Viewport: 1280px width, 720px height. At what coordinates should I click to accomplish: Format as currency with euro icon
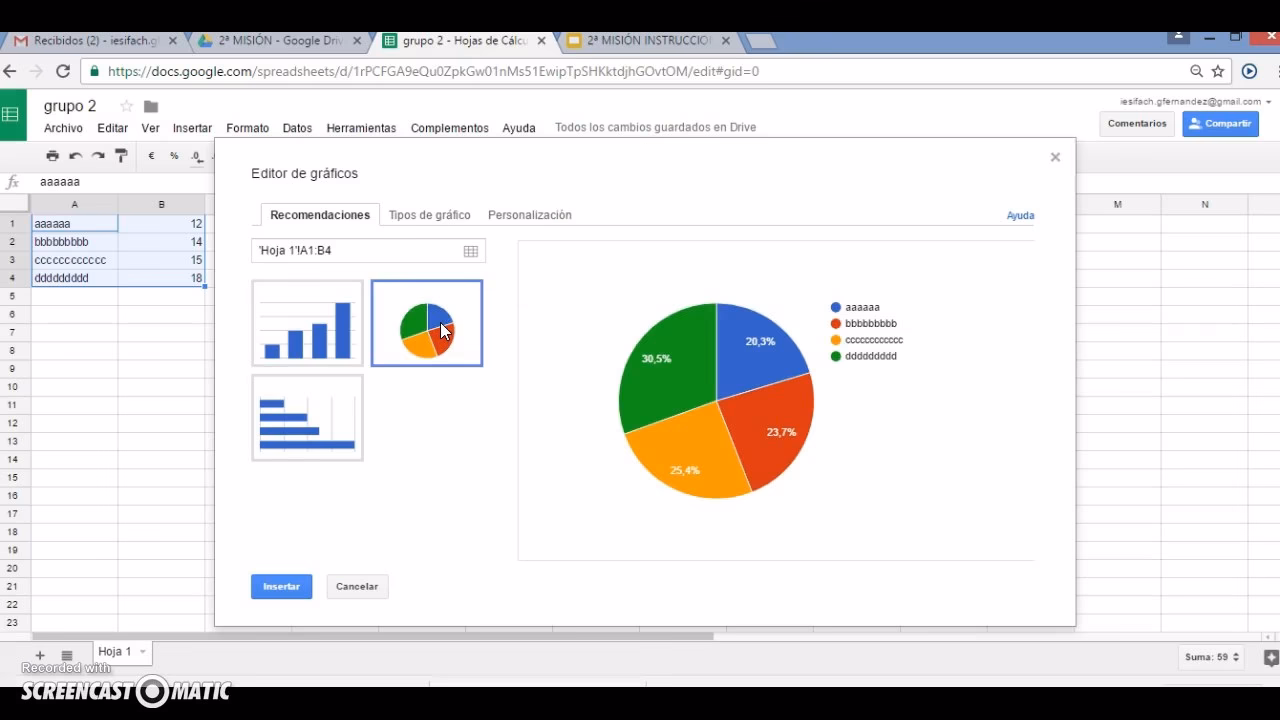click(x=151, y=156)
